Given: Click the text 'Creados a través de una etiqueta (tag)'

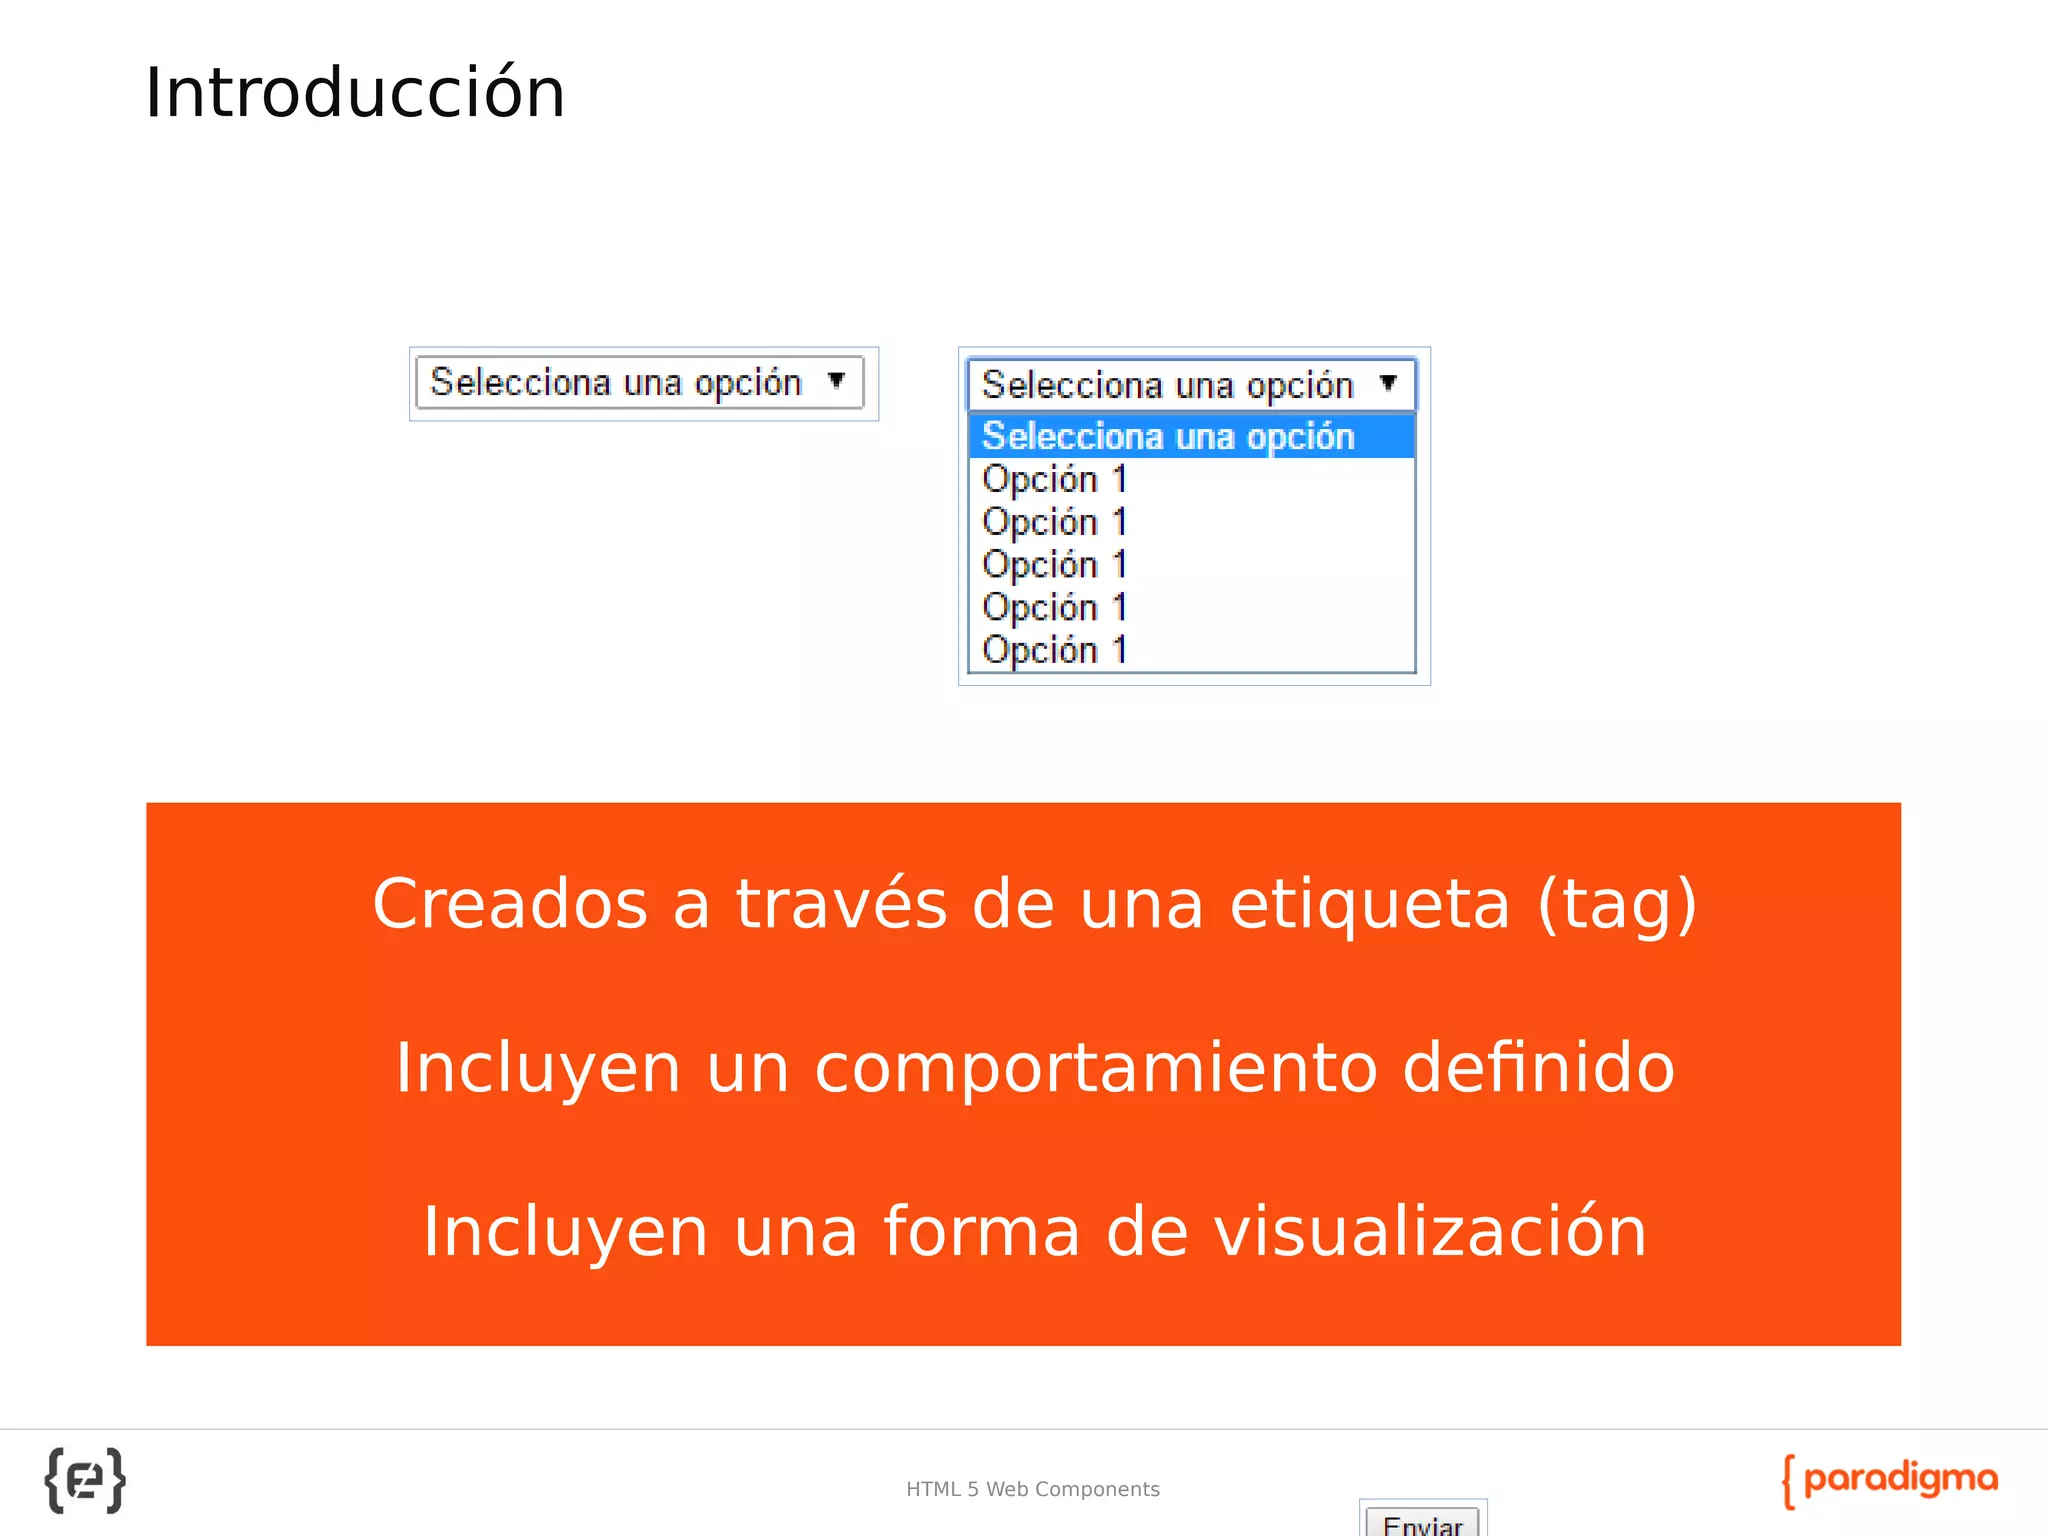Looking at the screenshot, I should pyautogui.click(x=1035, y=904).
